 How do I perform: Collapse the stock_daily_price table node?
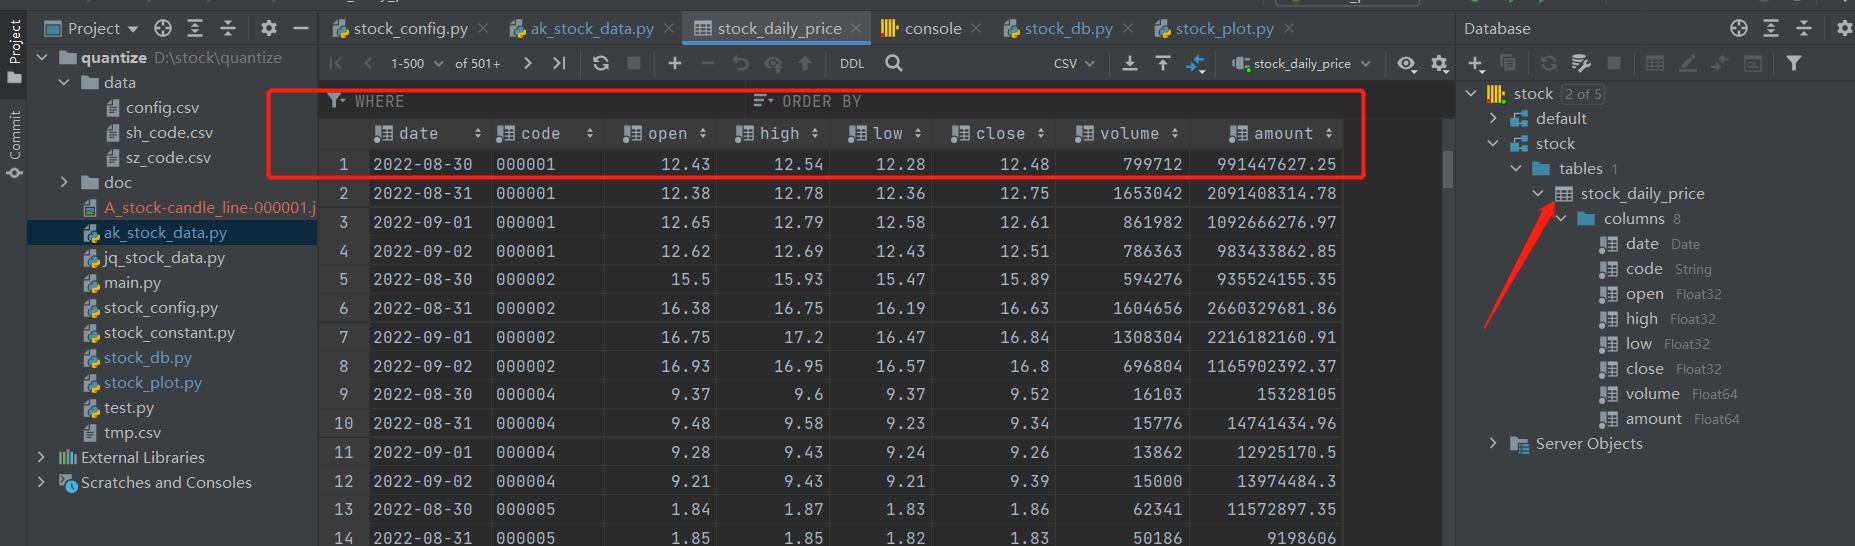coord(1538,194)
